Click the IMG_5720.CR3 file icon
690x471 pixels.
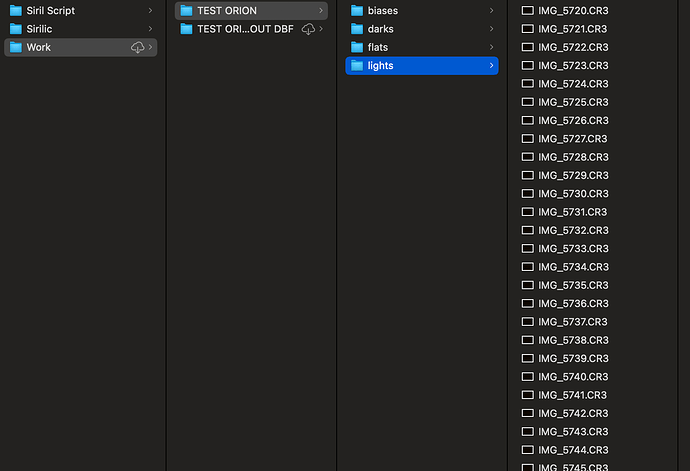(528, 10)
